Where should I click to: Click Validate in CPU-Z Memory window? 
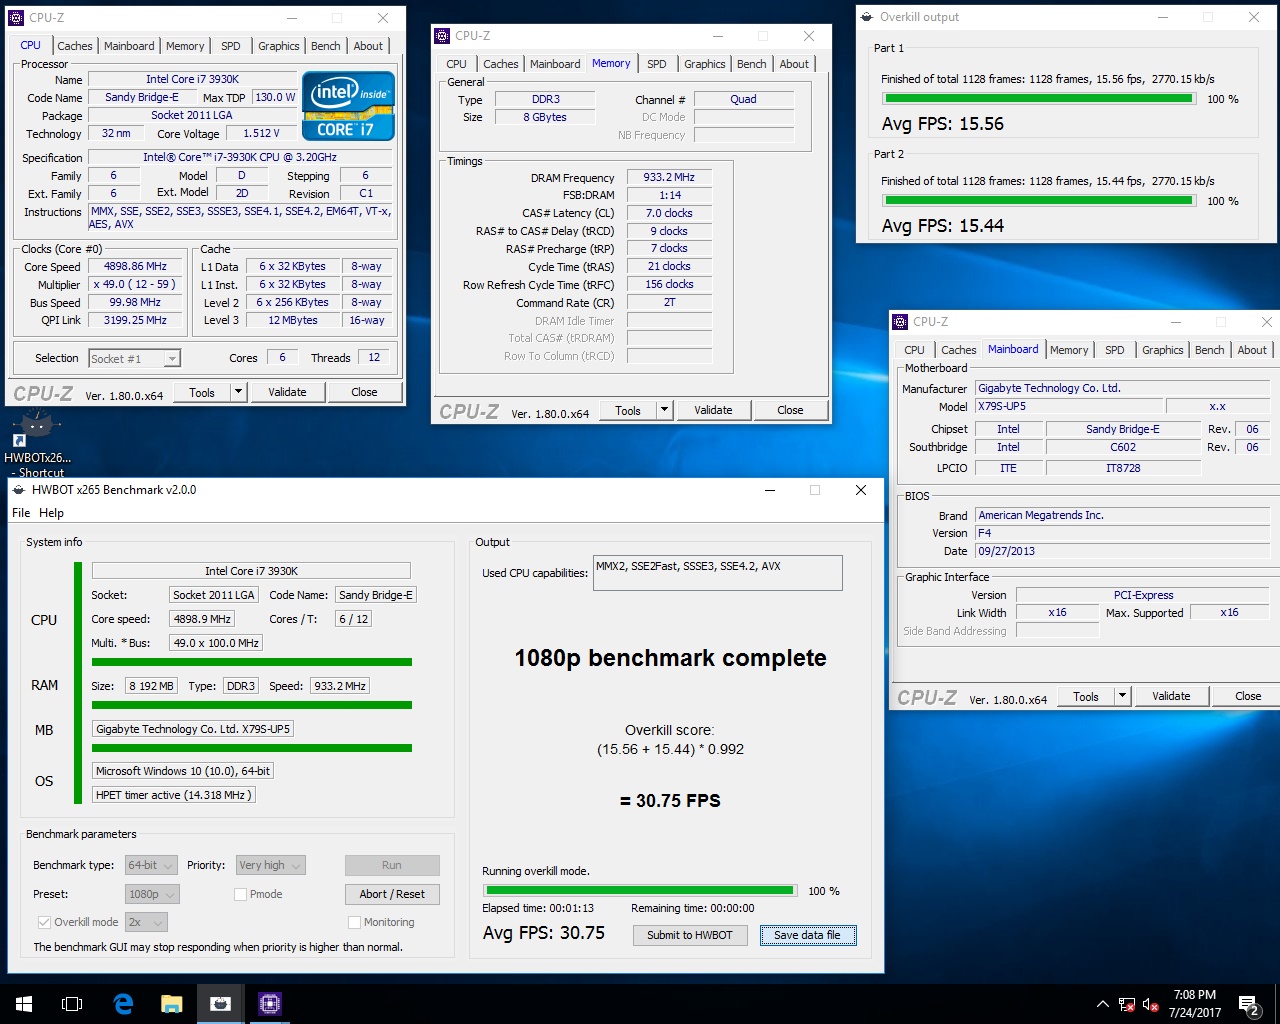713,410
